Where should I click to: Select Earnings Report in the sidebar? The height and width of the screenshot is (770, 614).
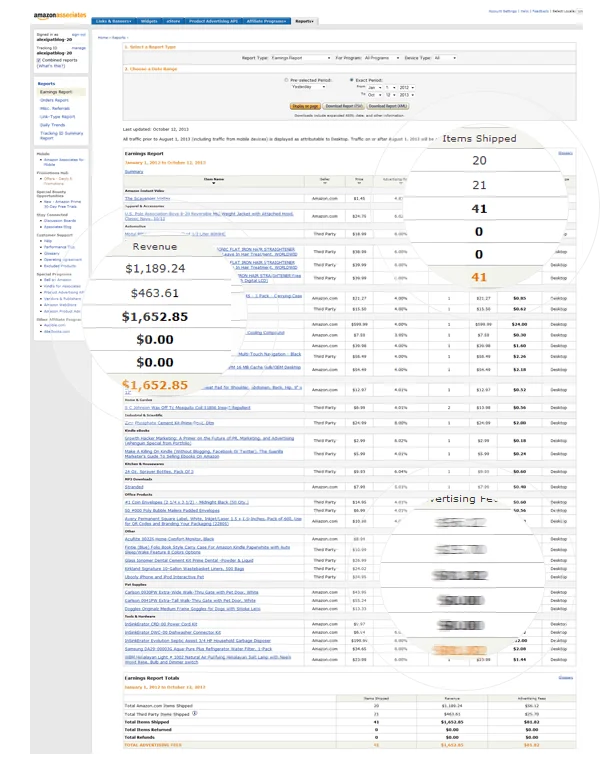pos(56,92)
